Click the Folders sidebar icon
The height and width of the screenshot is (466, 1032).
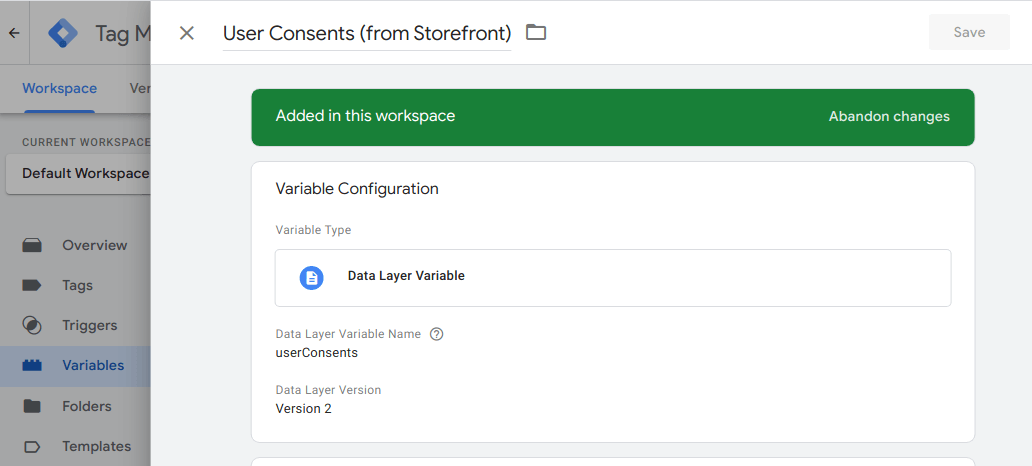(32, 406)
